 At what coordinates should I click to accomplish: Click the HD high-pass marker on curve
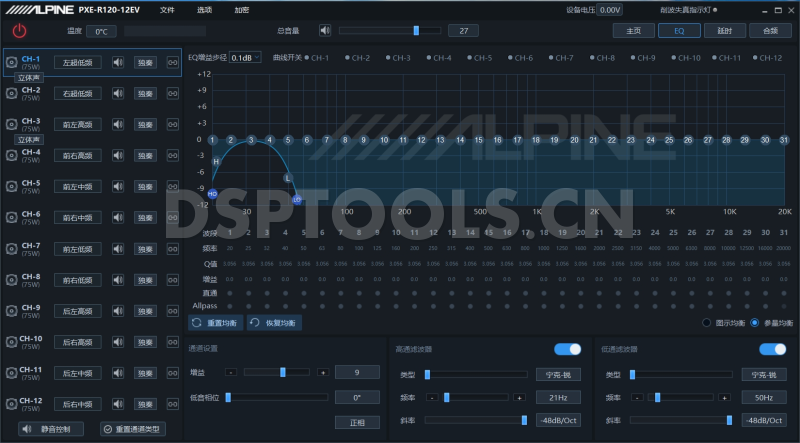(x=213, y=194)
